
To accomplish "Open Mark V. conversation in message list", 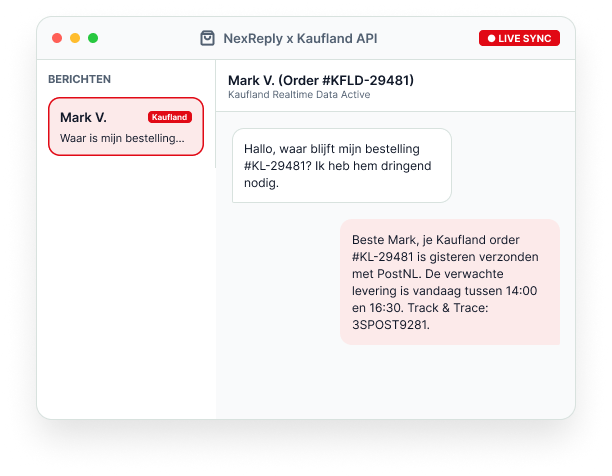I will (126, 126).
